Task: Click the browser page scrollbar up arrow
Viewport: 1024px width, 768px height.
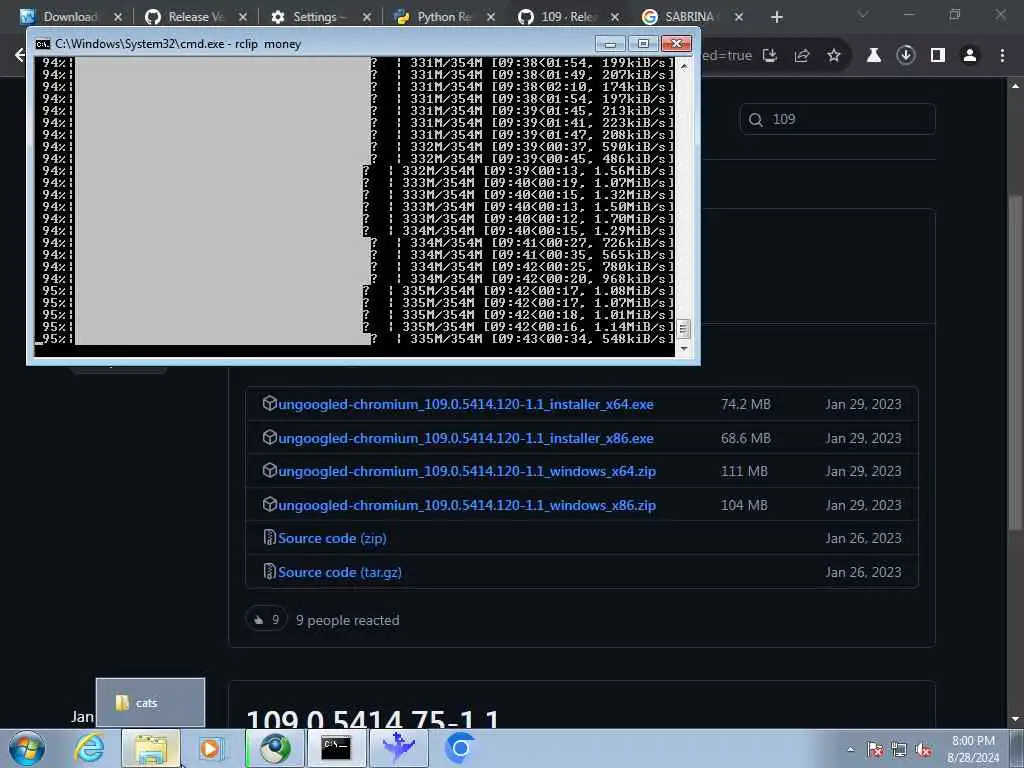Action: pyautogui.click(x=1015, y=86)
